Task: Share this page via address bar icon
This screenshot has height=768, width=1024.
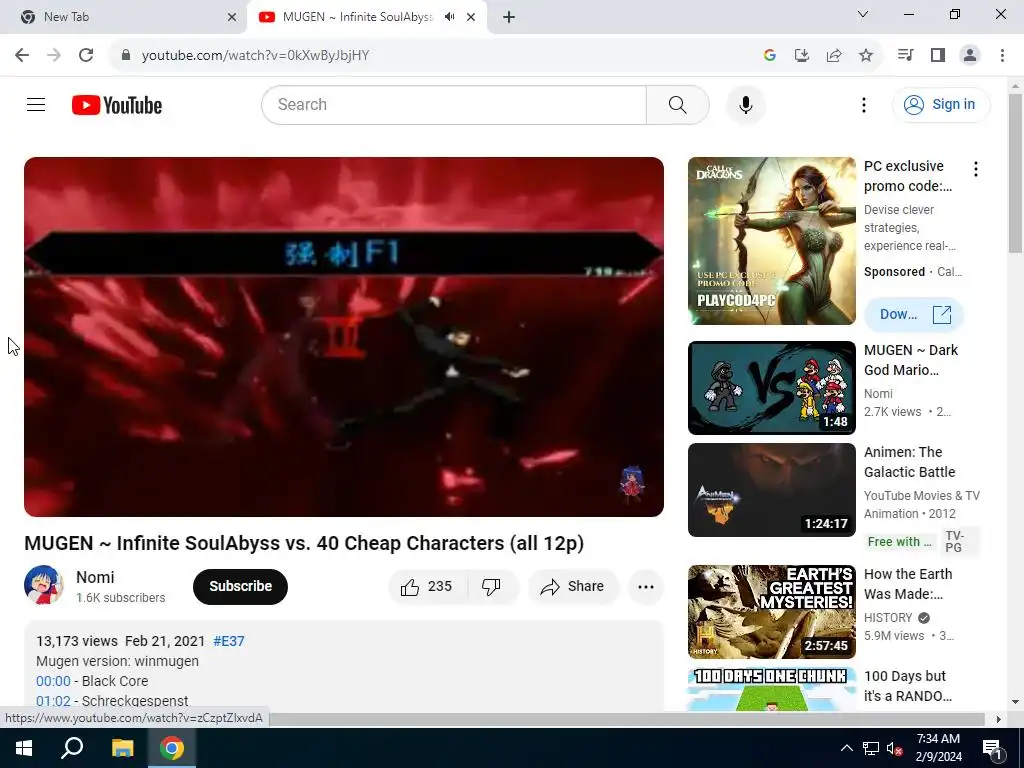Action: coord(833,55)
